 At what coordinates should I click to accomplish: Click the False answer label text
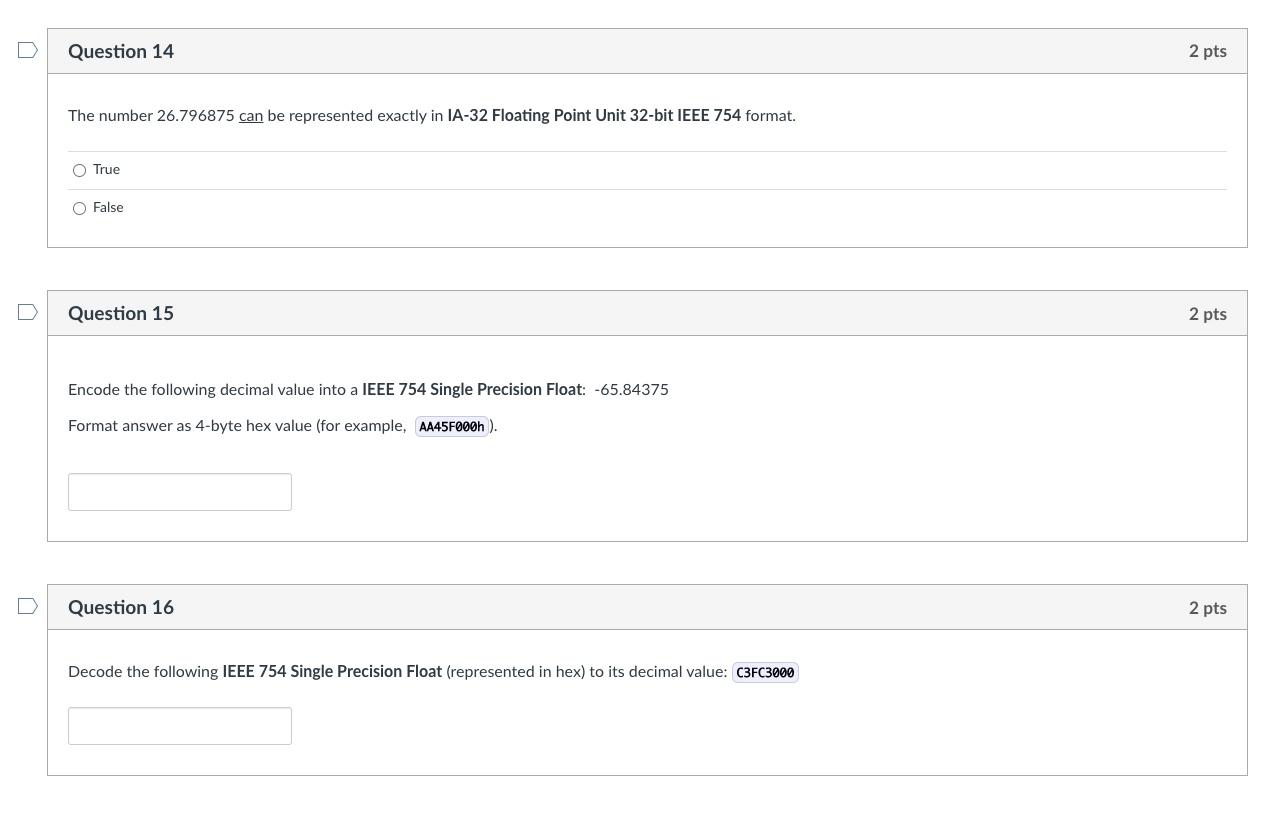(108, 207)
